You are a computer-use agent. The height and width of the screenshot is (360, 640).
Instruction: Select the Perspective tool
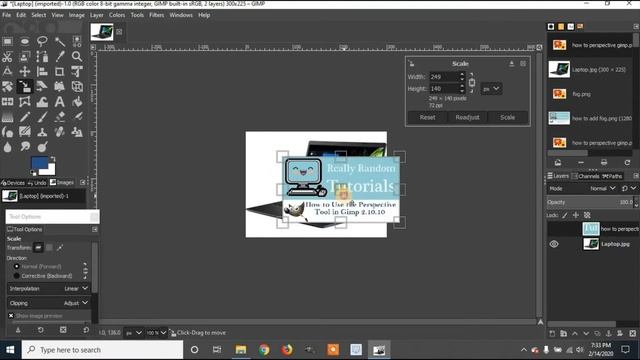[x=60, y=87]
